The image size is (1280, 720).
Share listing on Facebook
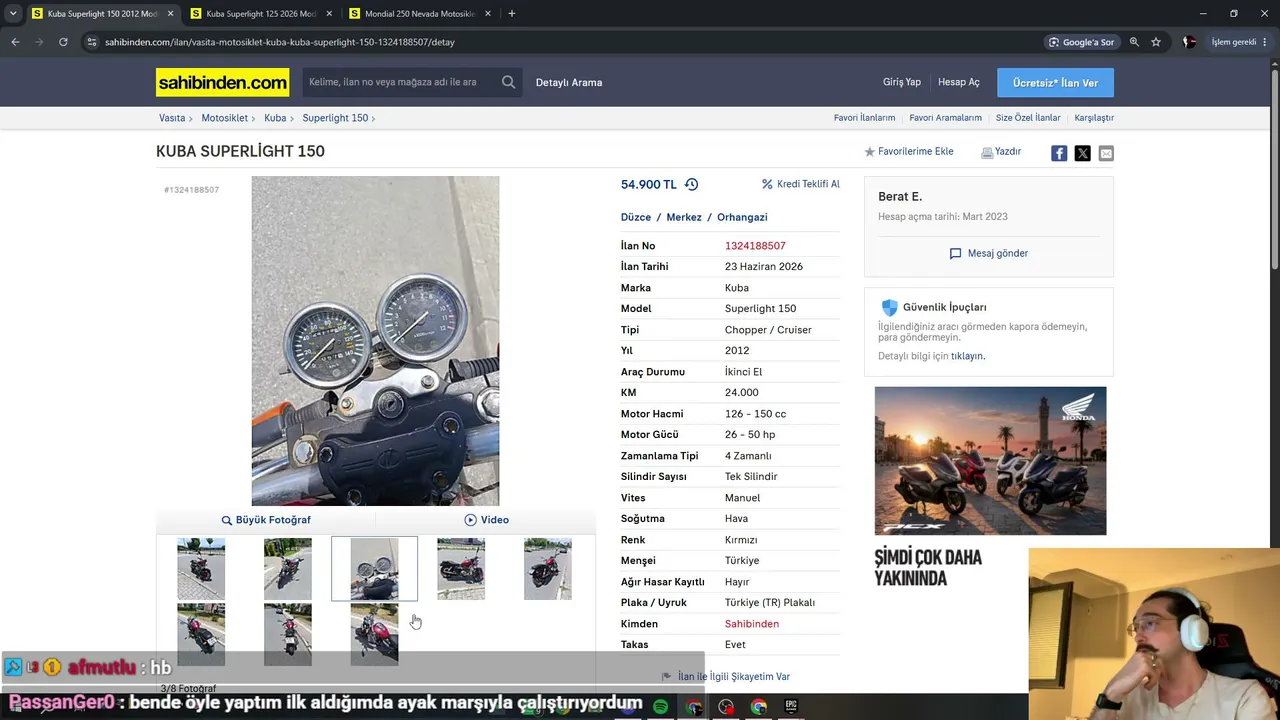[x=1059, y=153]
